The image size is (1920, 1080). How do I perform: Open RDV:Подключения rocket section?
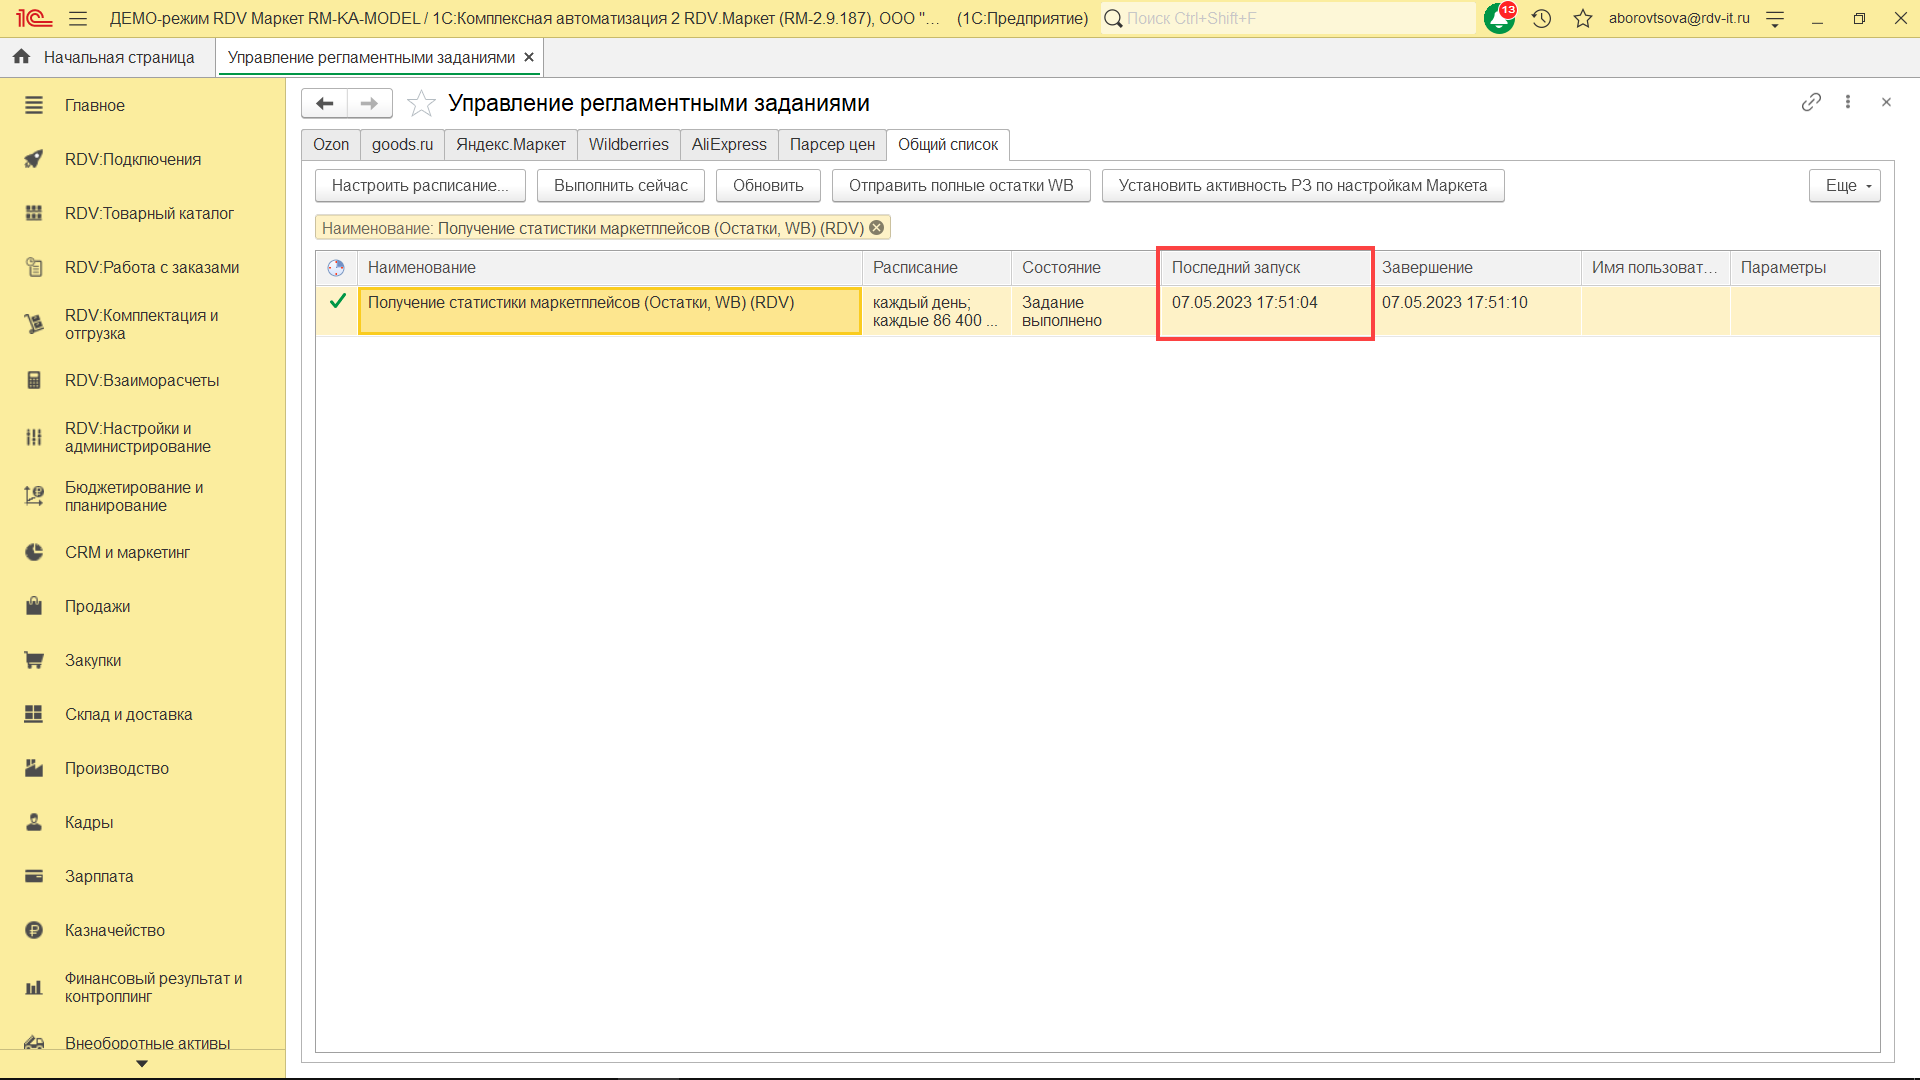pyautogui.click(x=132, y=159)
